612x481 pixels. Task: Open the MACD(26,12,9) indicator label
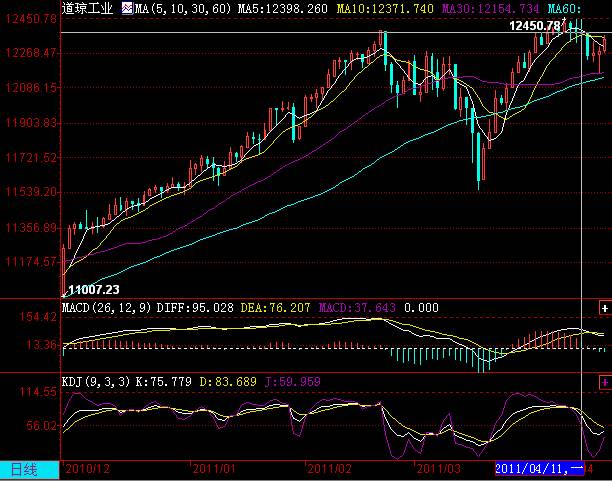(x=107, y=308)
